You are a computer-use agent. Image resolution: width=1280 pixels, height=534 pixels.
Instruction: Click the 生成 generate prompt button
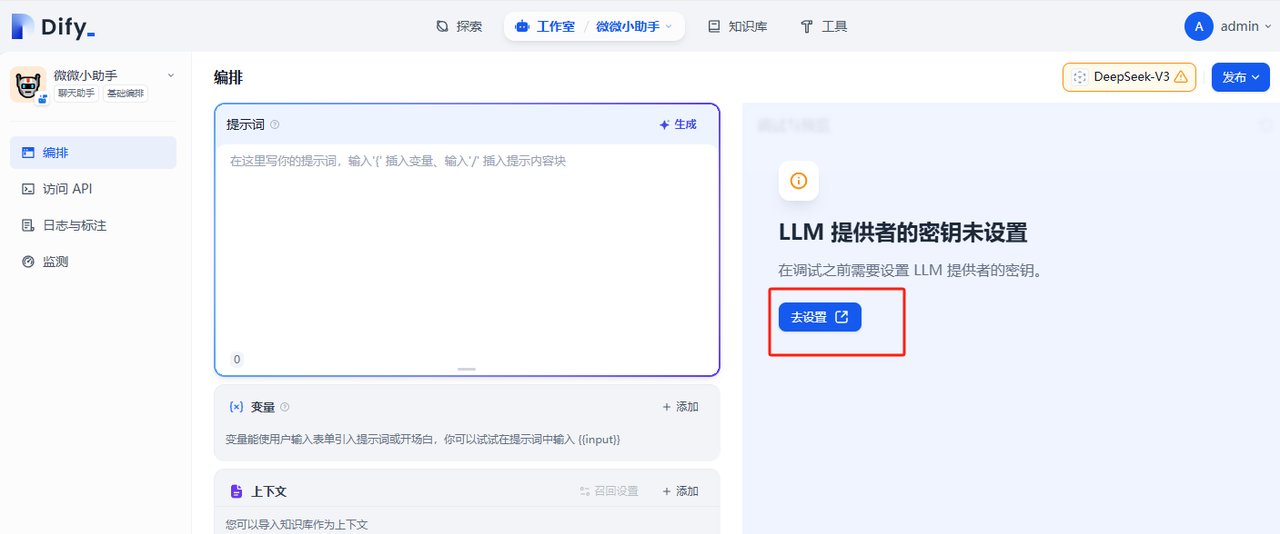(678, 125)
